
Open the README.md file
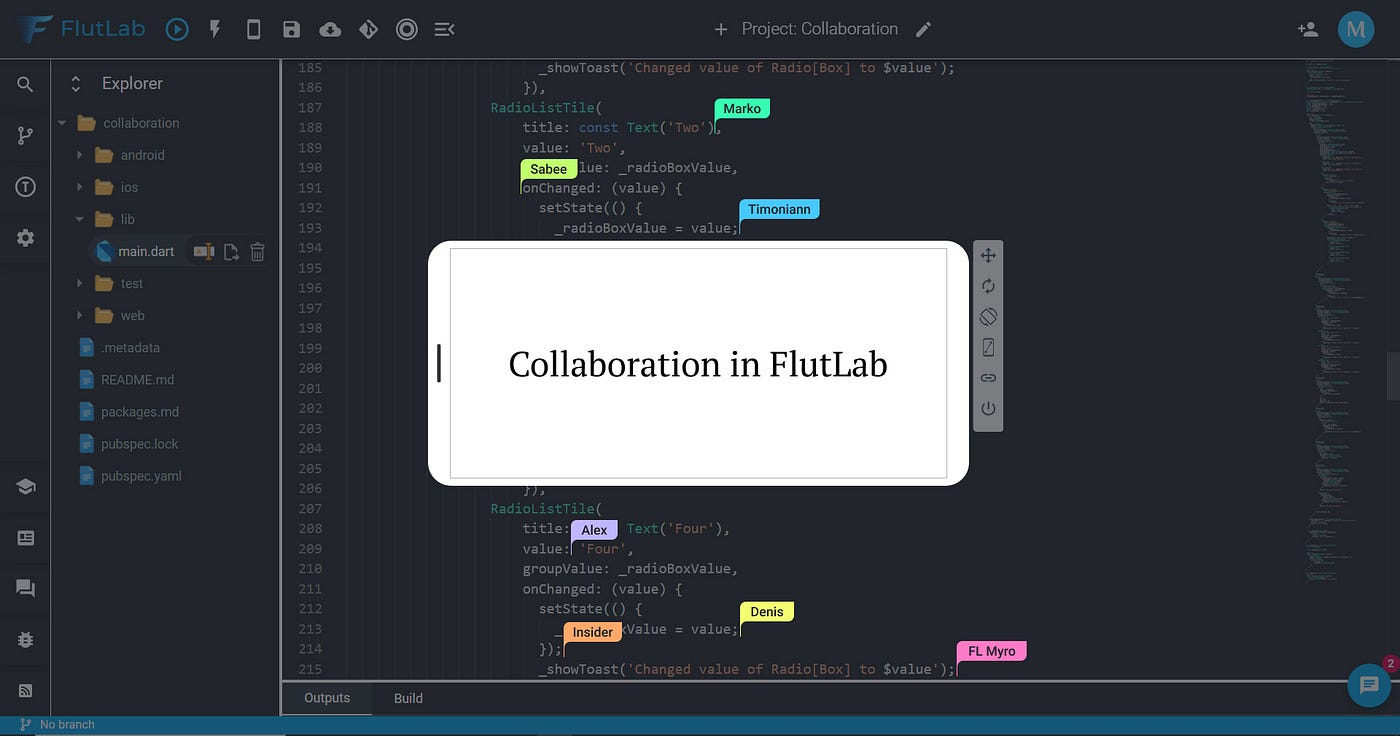click(137, 379)
